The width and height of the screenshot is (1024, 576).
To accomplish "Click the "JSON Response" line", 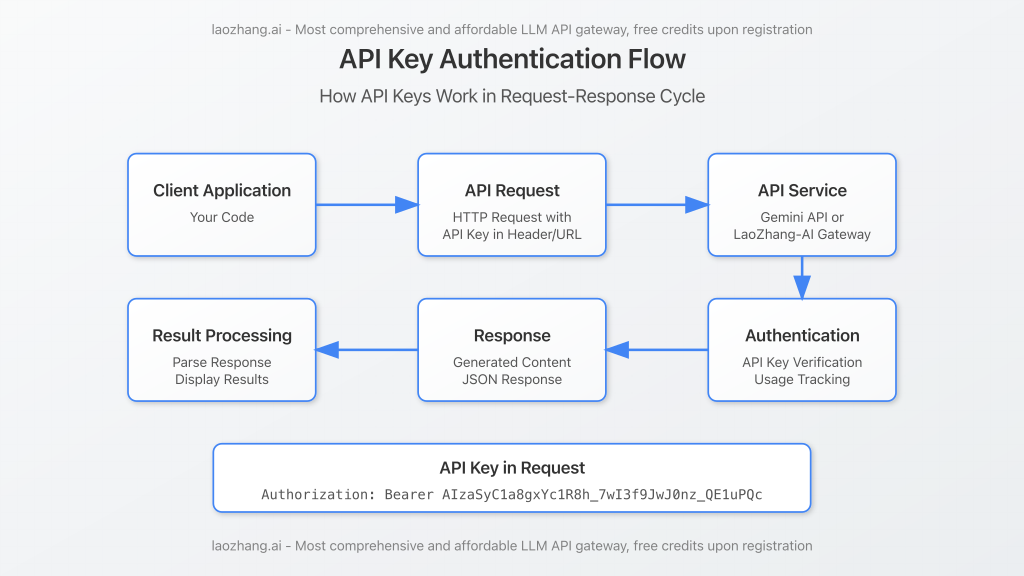I will (x=512, y=379).
